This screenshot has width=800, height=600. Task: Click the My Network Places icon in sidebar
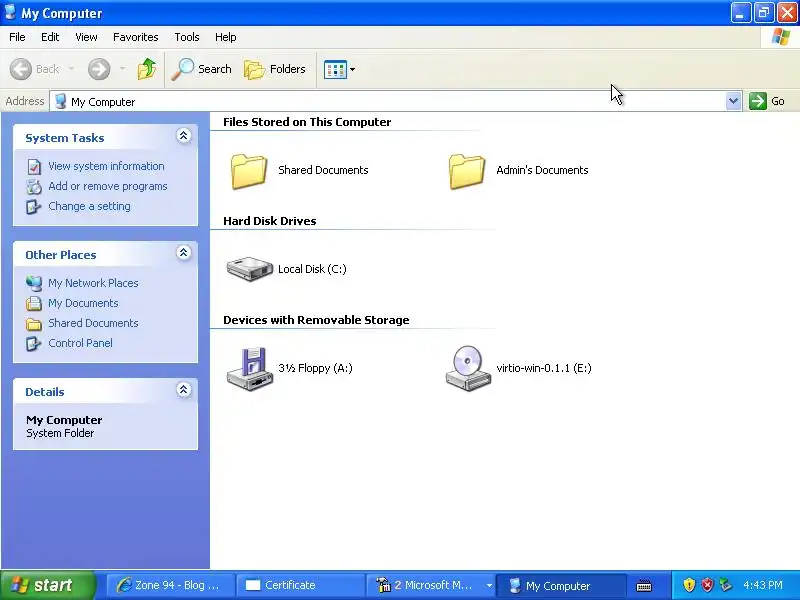click(x=34, y=283)
